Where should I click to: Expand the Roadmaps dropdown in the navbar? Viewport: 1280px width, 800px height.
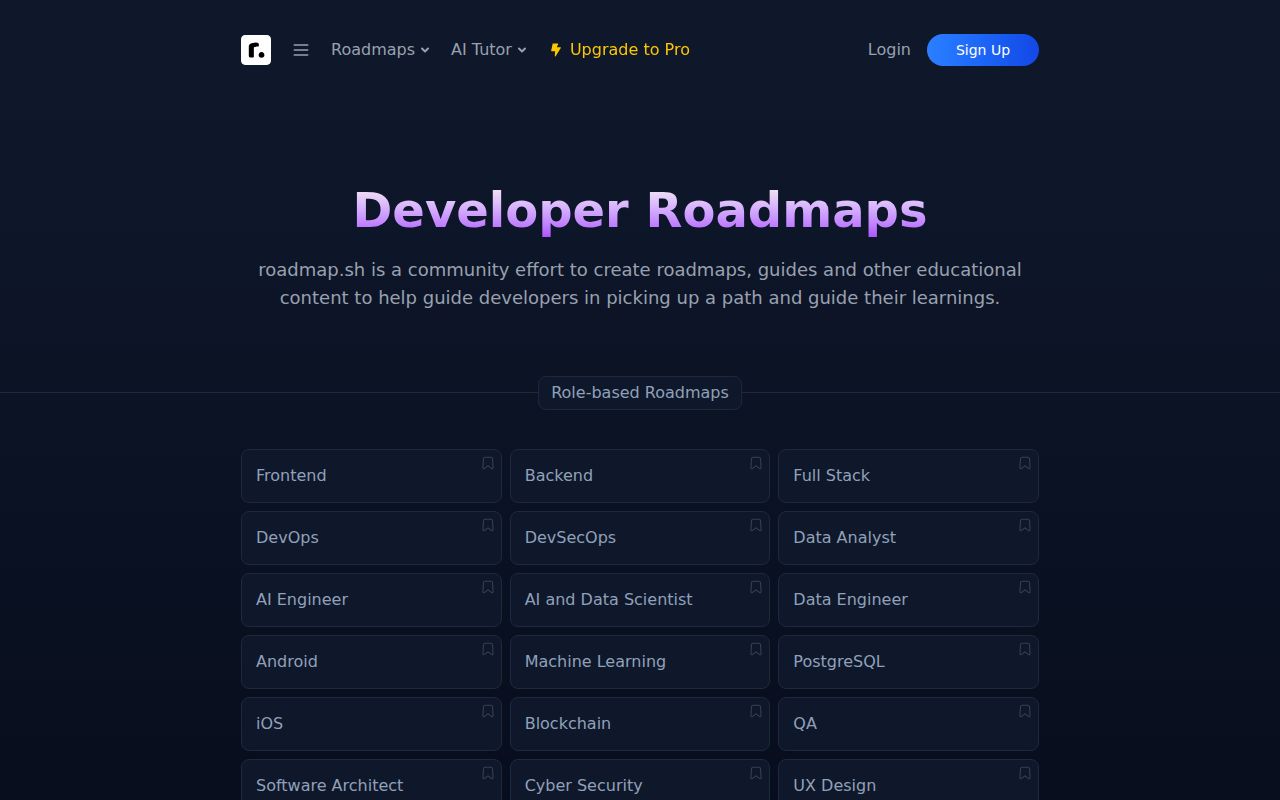379,49
